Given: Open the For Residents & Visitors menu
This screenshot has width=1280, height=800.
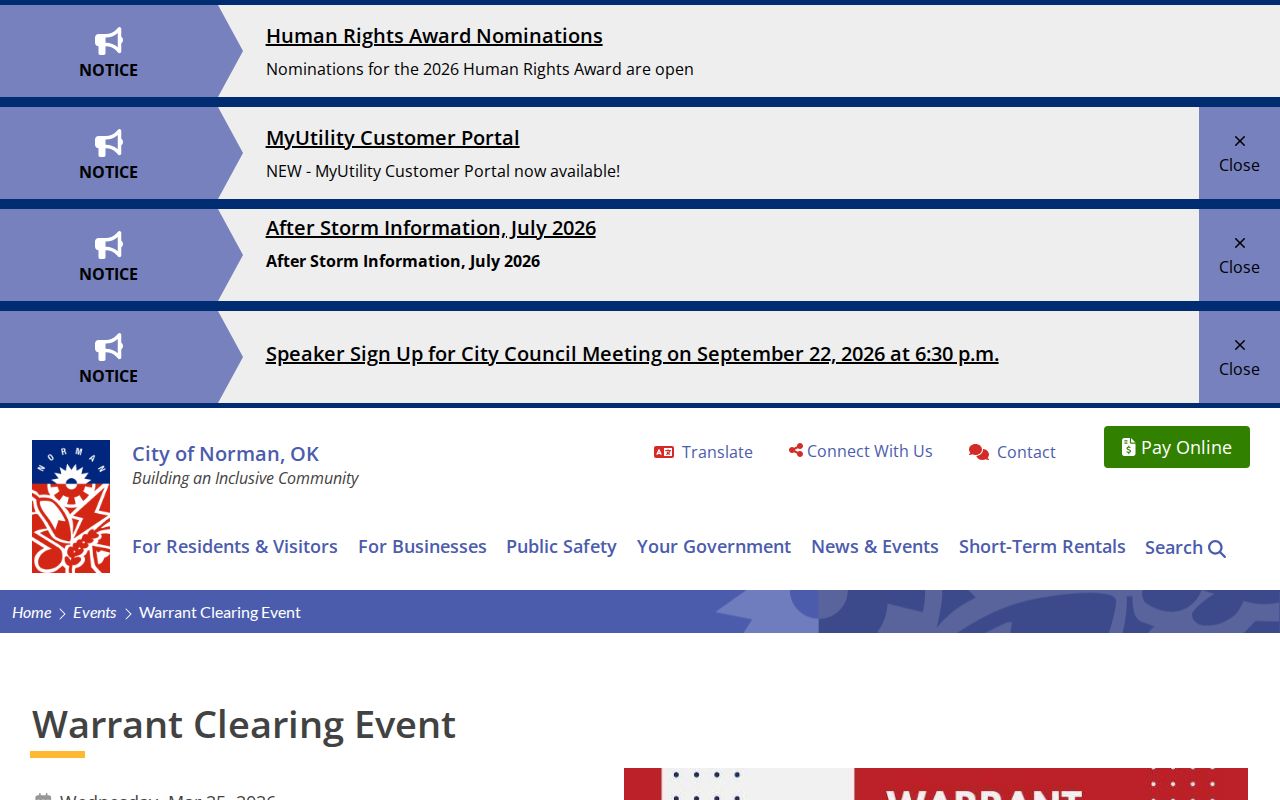Looking at the screenshot, I should coord(235,547).
